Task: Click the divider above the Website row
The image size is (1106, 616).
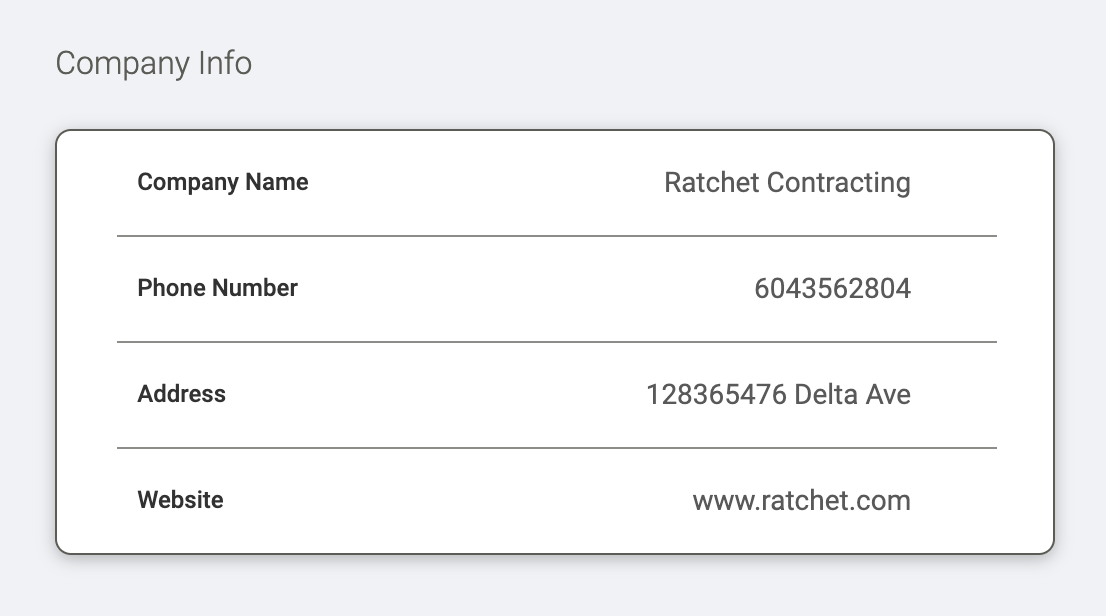Action: [557, 447]
